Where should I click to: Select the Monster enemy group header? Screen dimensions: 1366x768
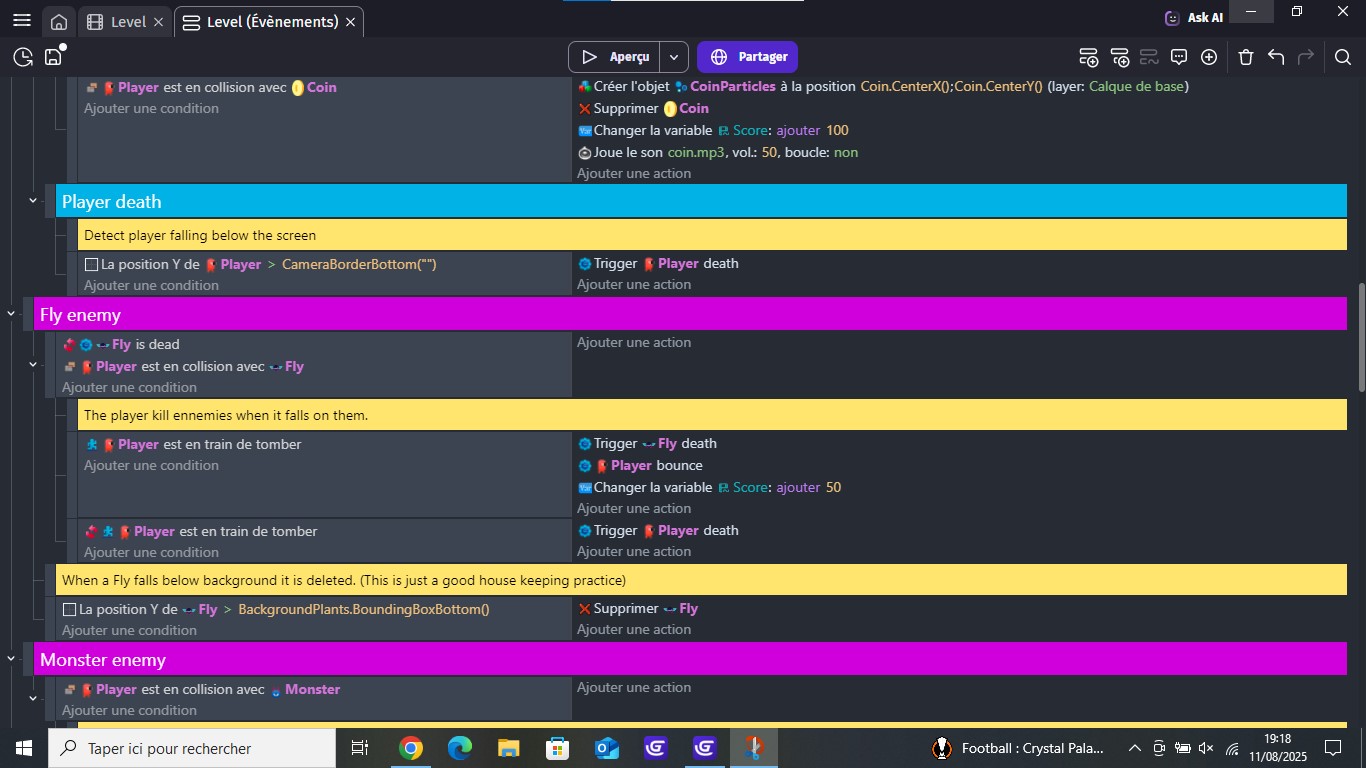click(x=690, y=659)
